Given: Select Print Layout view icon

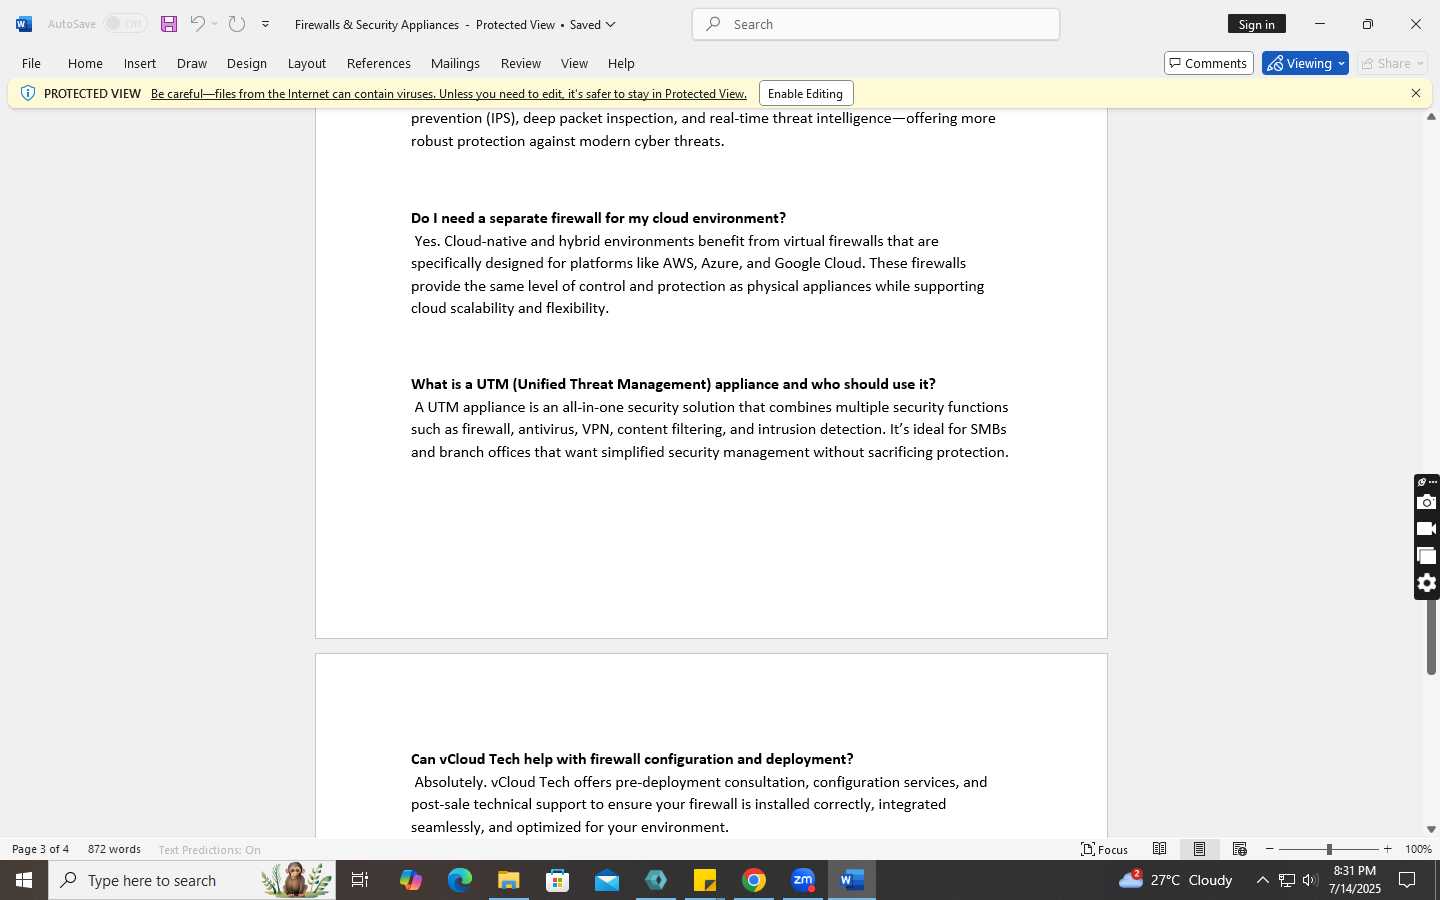Looking at the screenshot, I should [1199, 849].
